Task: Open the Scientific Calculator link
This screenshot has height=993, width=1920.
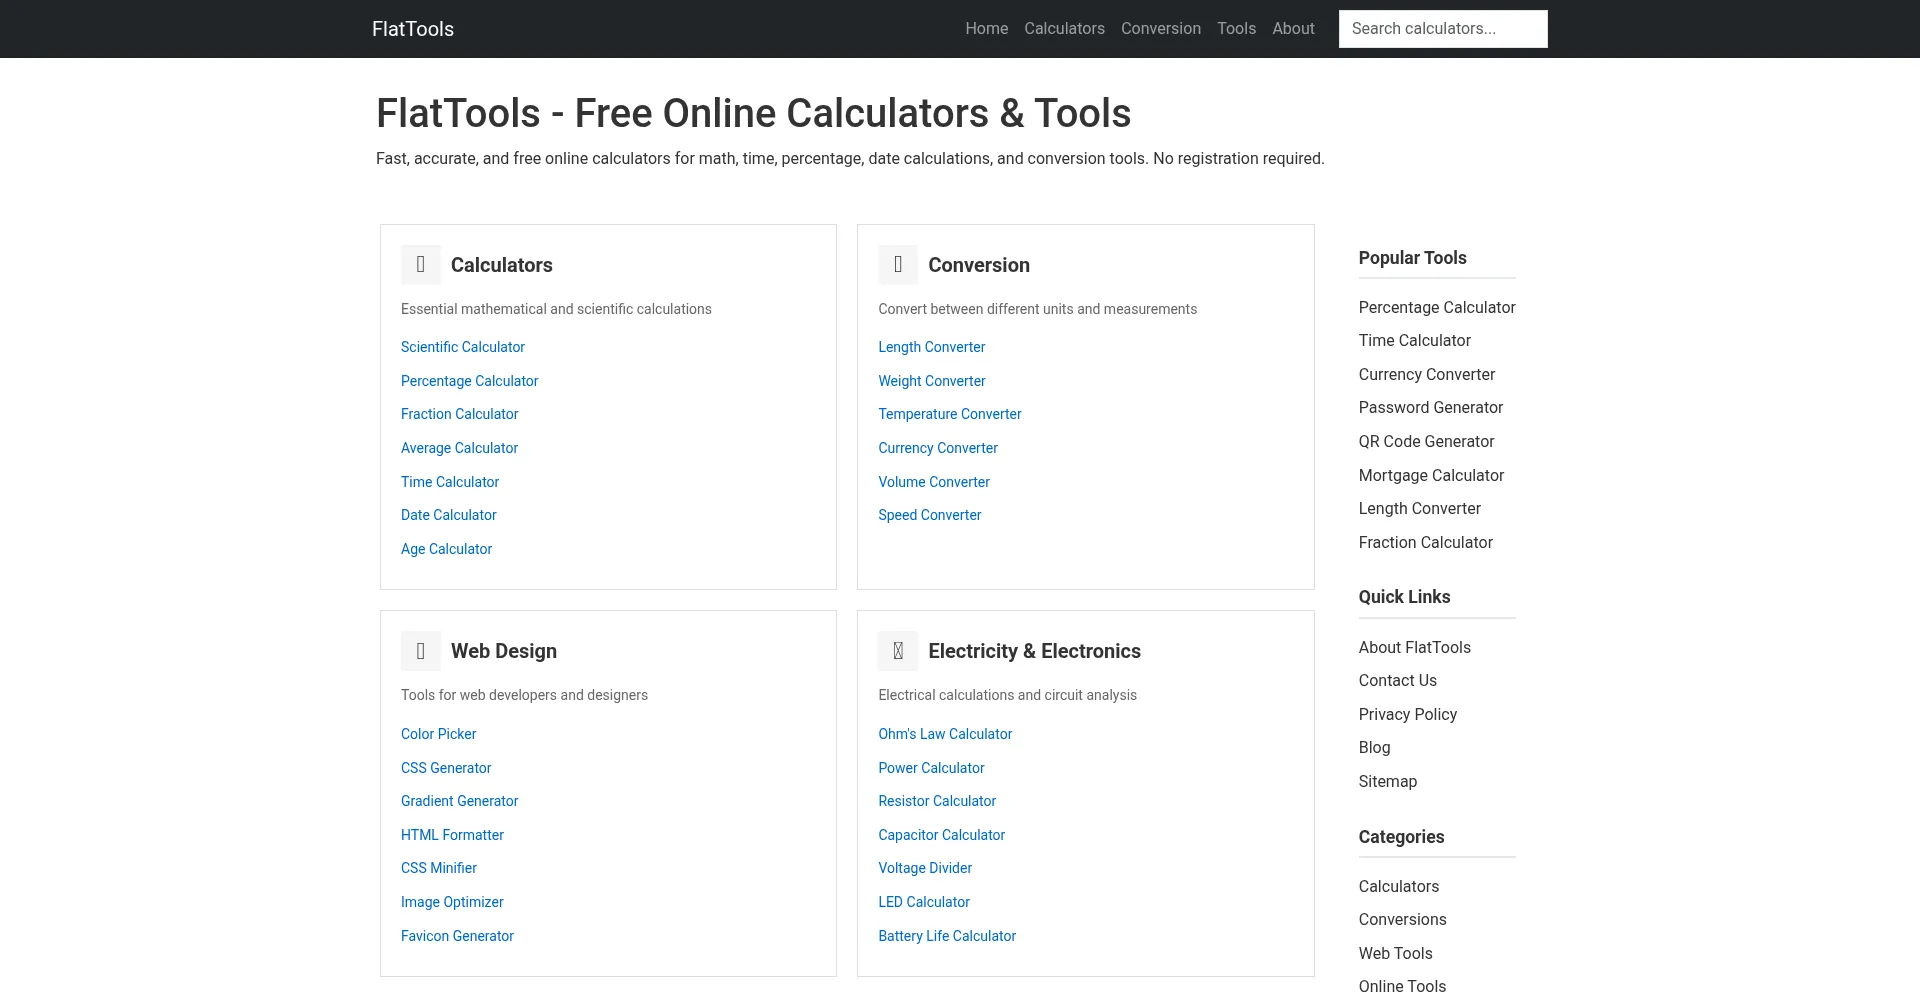Action: click(462, 347)
